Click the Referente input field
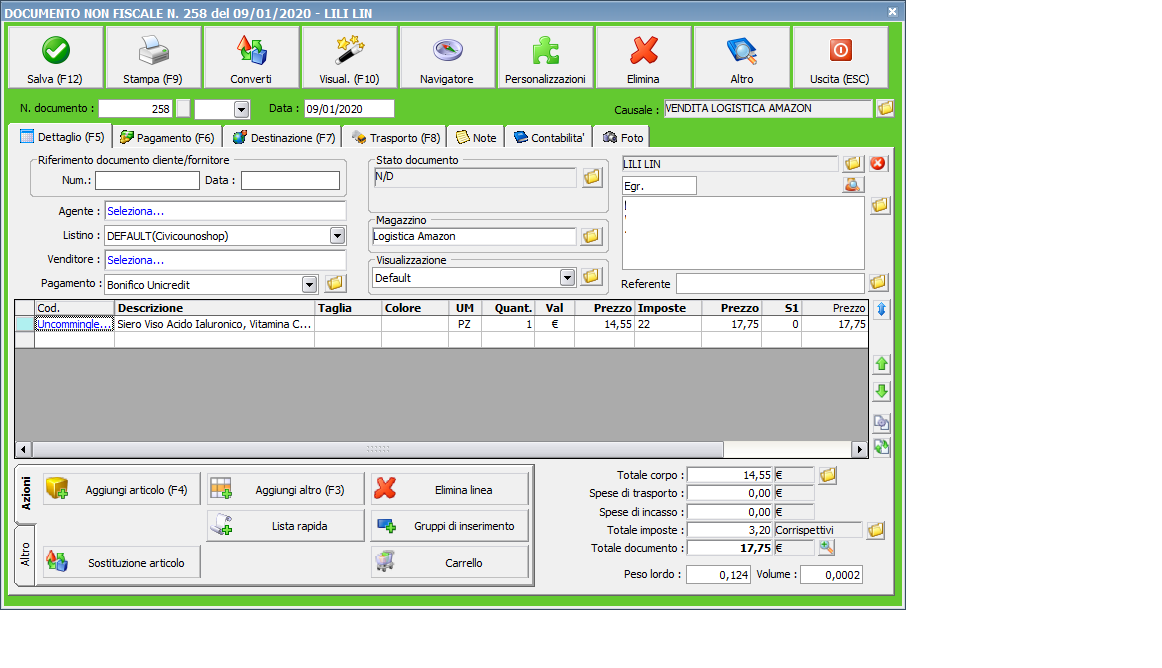The height and width of the screenshot is (668, 1162). pos(770,283)
